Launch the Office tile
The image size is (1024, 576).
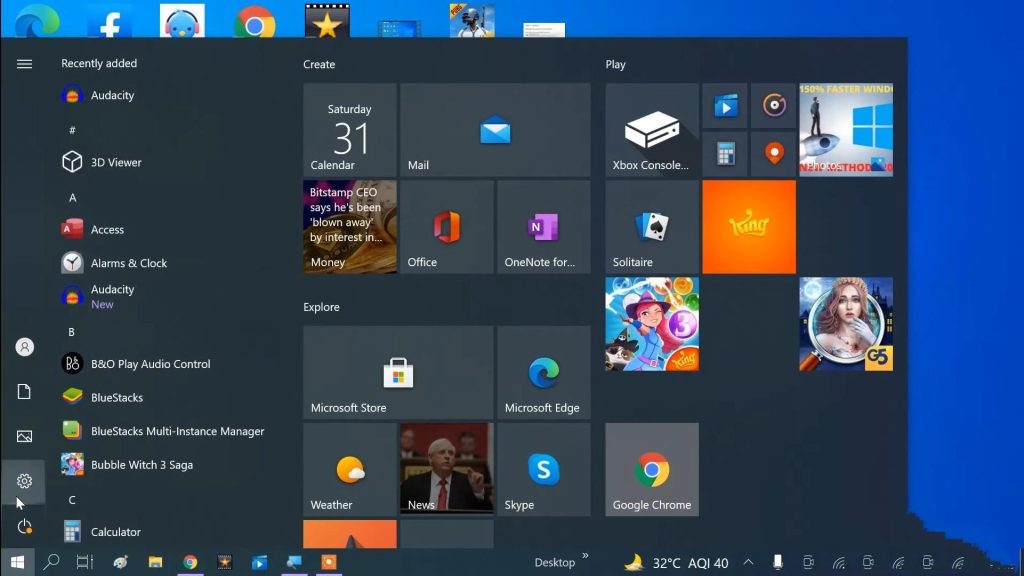point(447,227)
